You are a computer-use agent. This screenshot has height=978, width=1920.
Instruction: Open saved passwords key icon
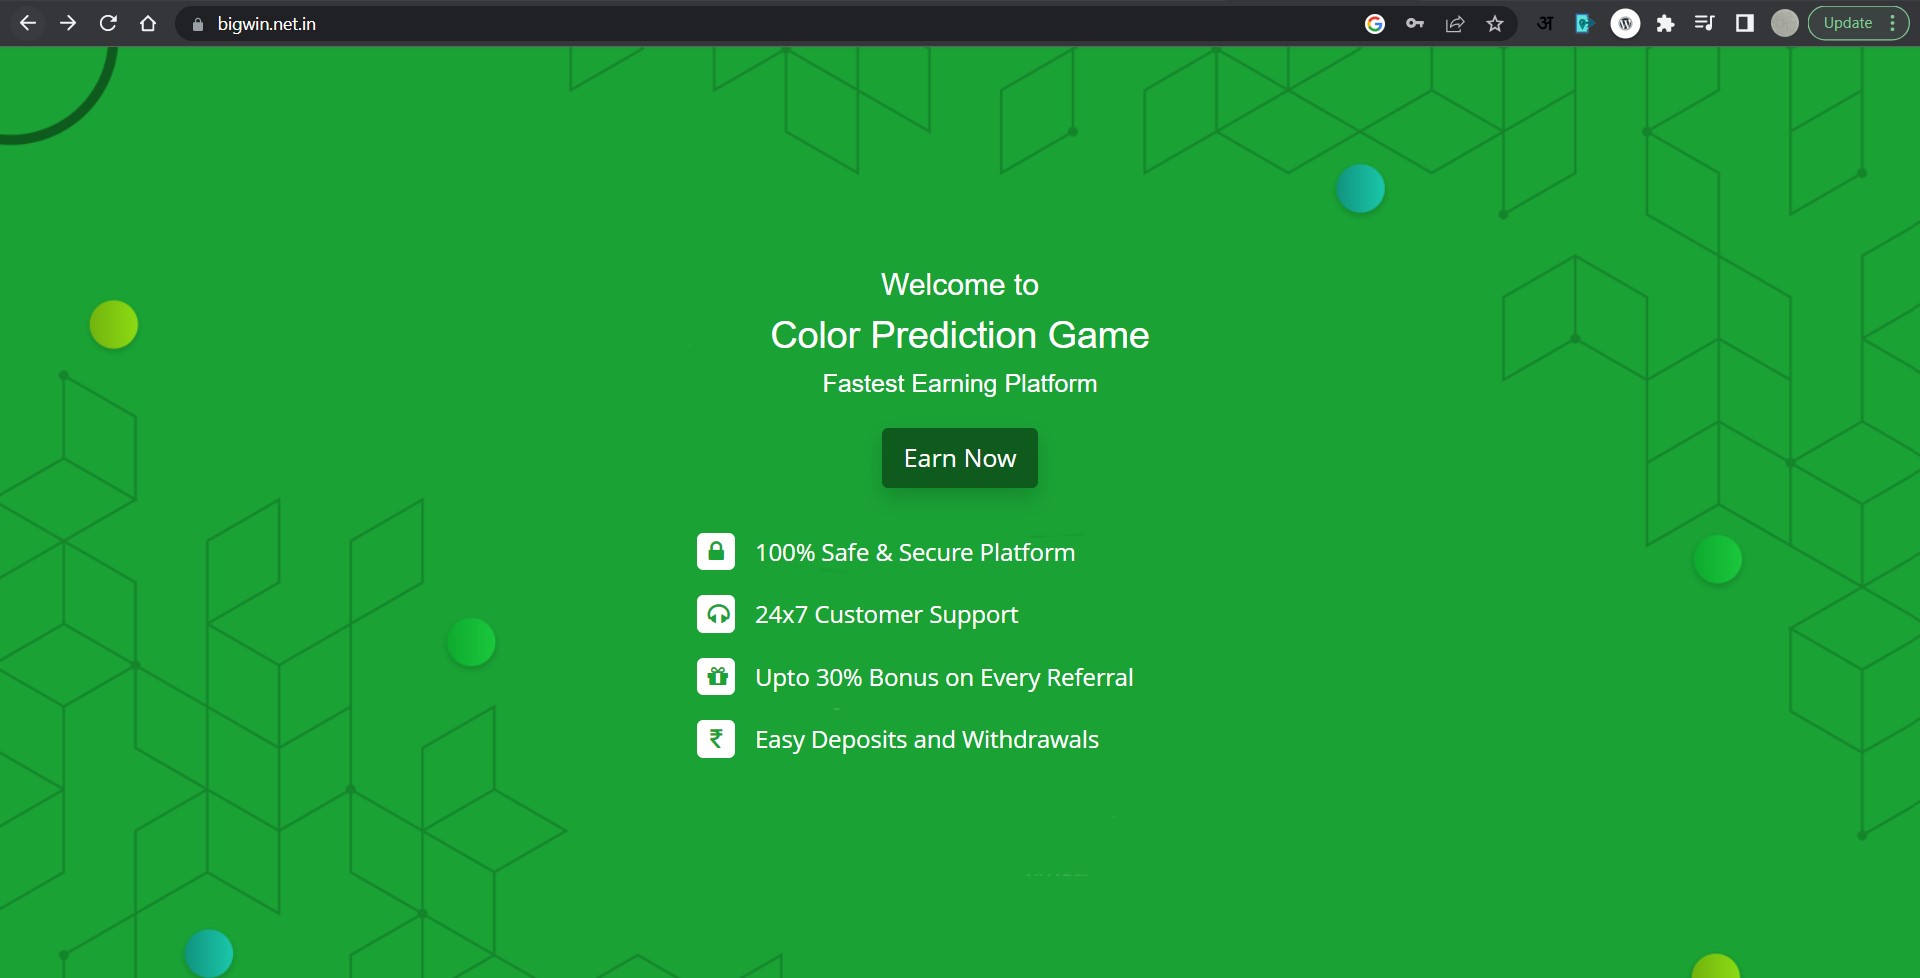1415,24
